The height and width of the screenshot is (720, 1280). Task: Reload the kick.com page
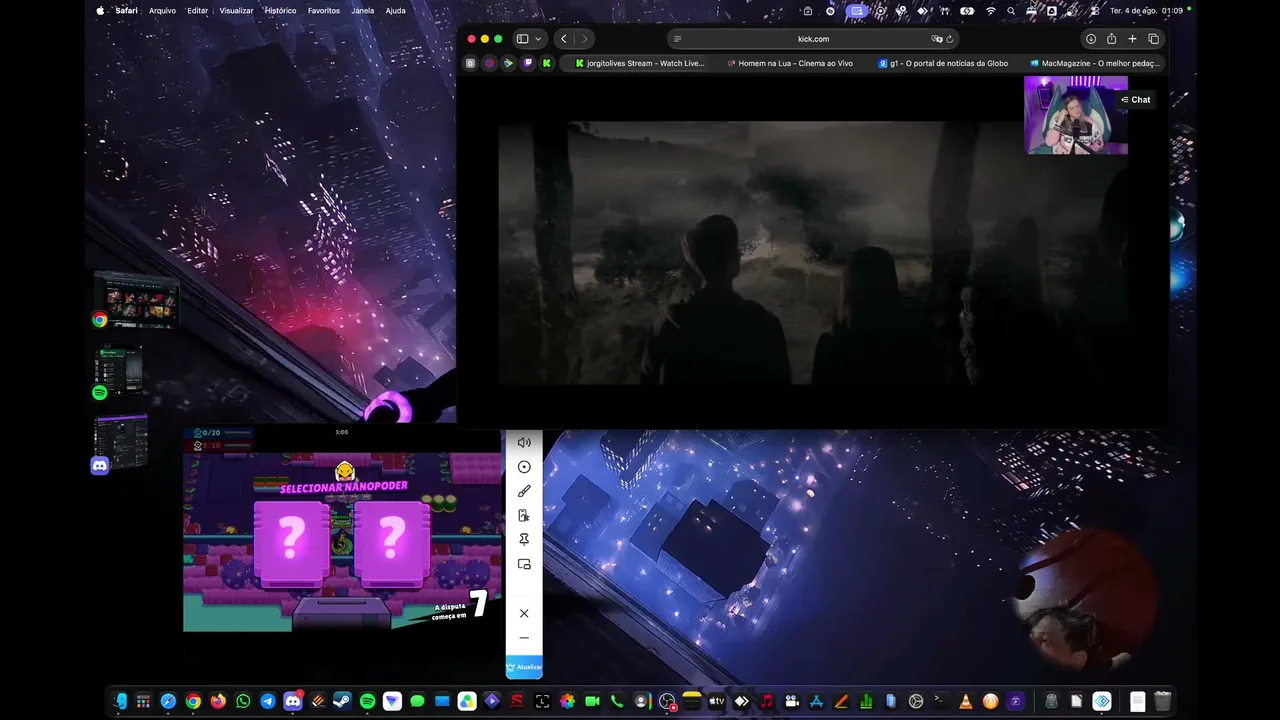949,39
